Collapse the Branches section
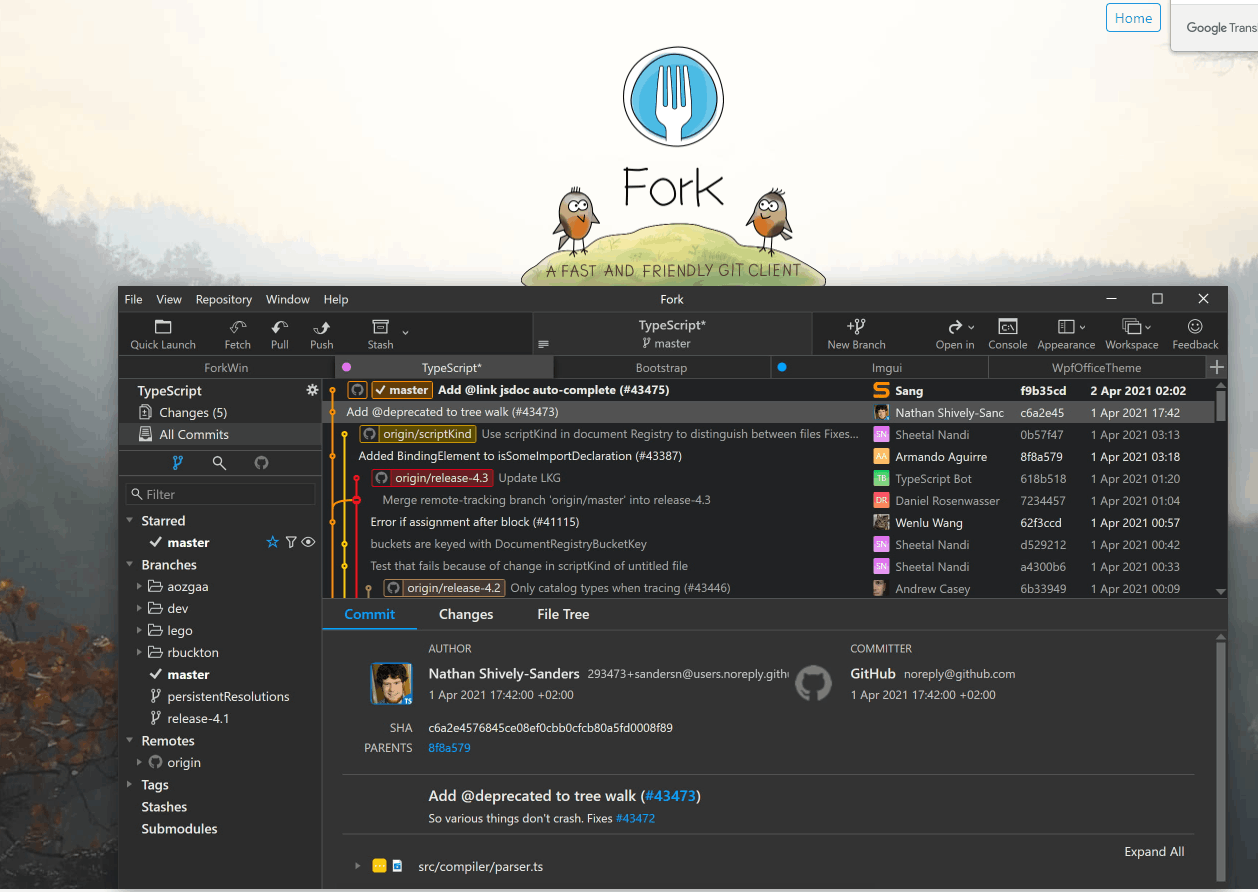The height and width of the screenshot is (892, 1258). (130, 564)
